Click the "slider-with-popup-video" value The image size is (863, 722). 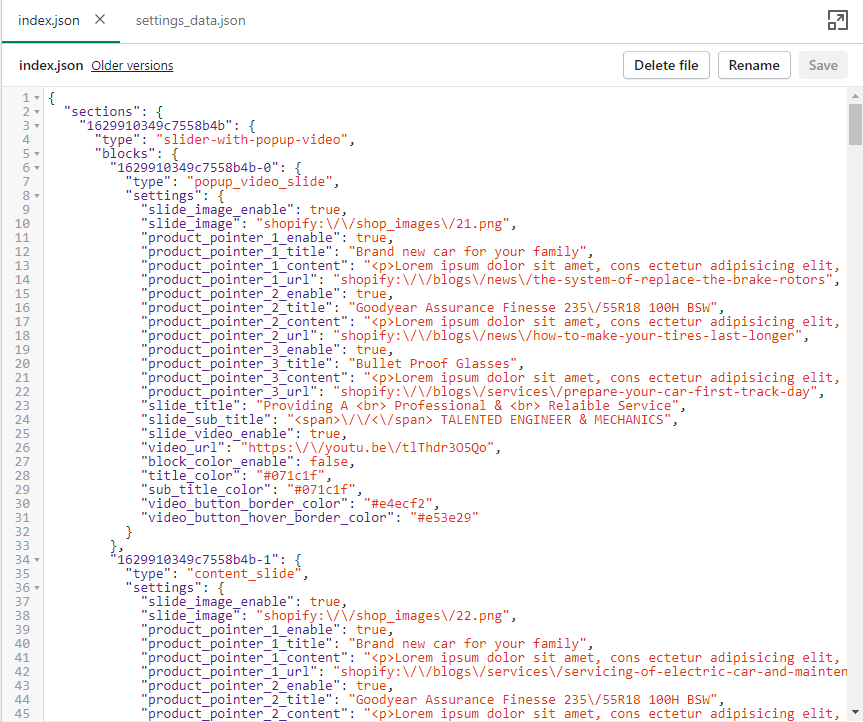[252, 140]
